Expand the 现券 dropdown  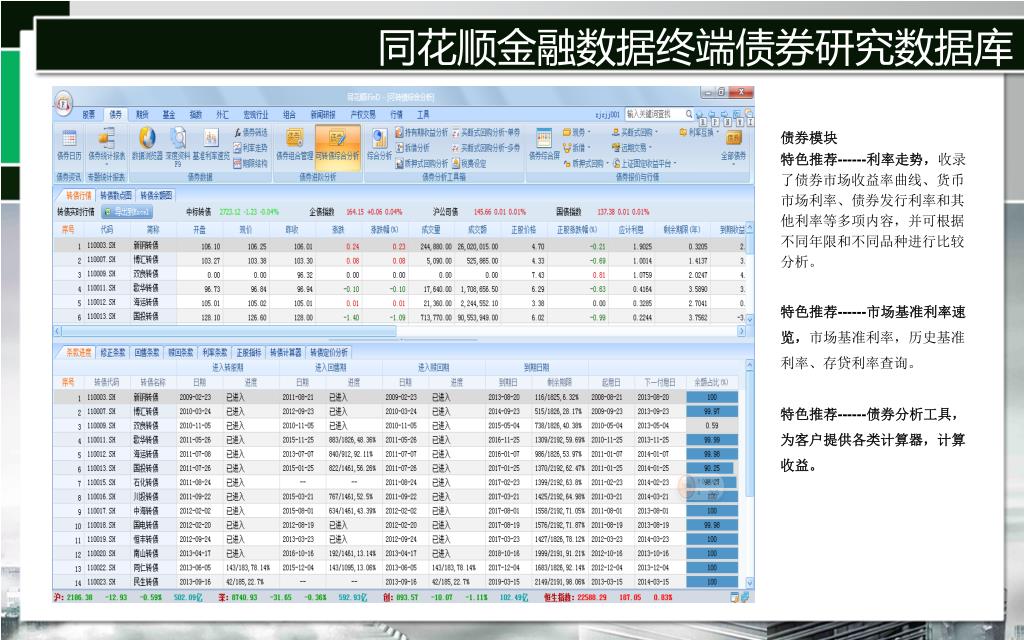point(578,133)
